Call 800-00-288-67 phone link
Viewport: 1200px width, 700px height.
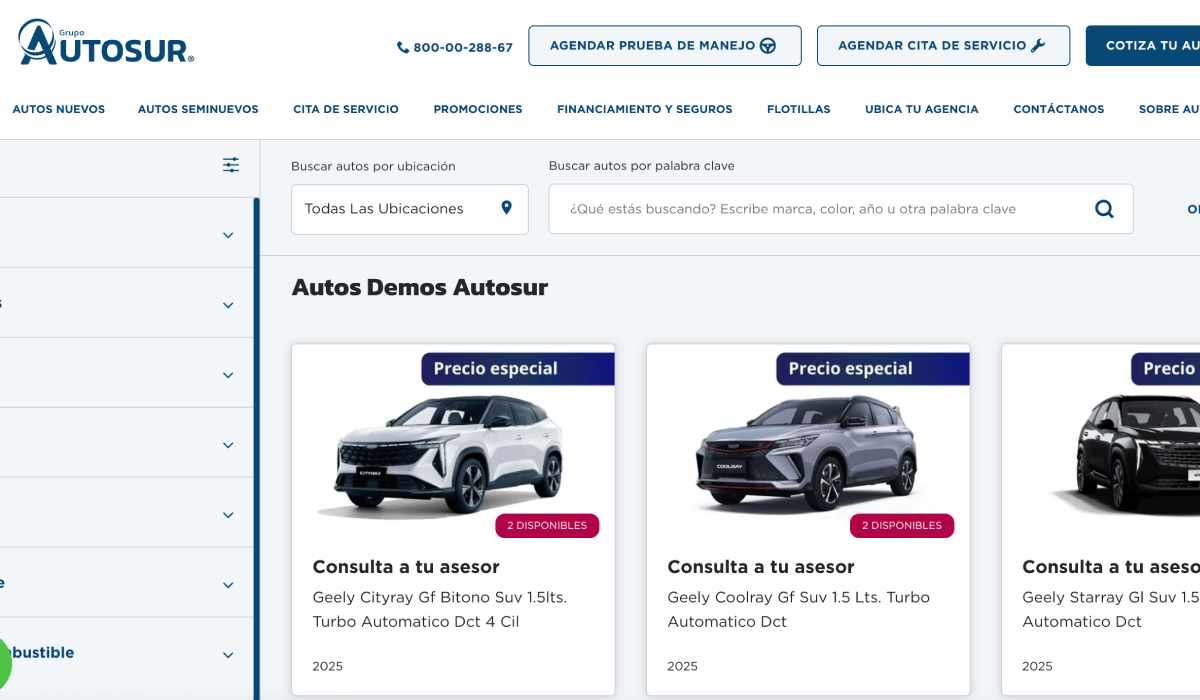pyautogui.click(x=455, y=47)
